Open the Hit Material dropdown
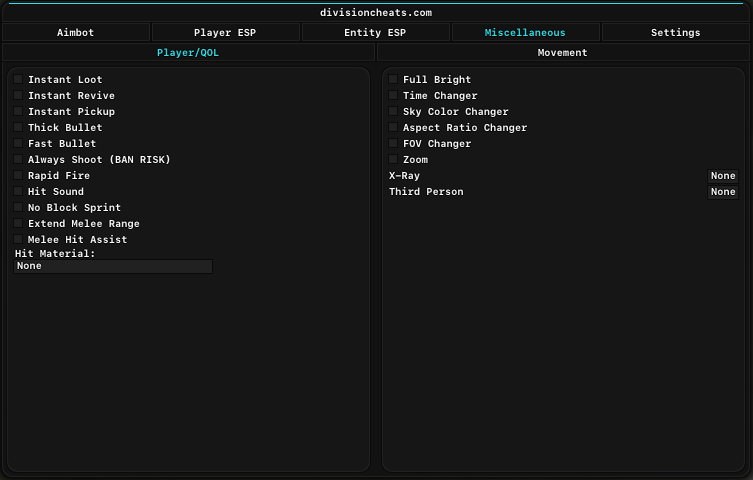The image size is (753, 480). click(x=113, y=266)
